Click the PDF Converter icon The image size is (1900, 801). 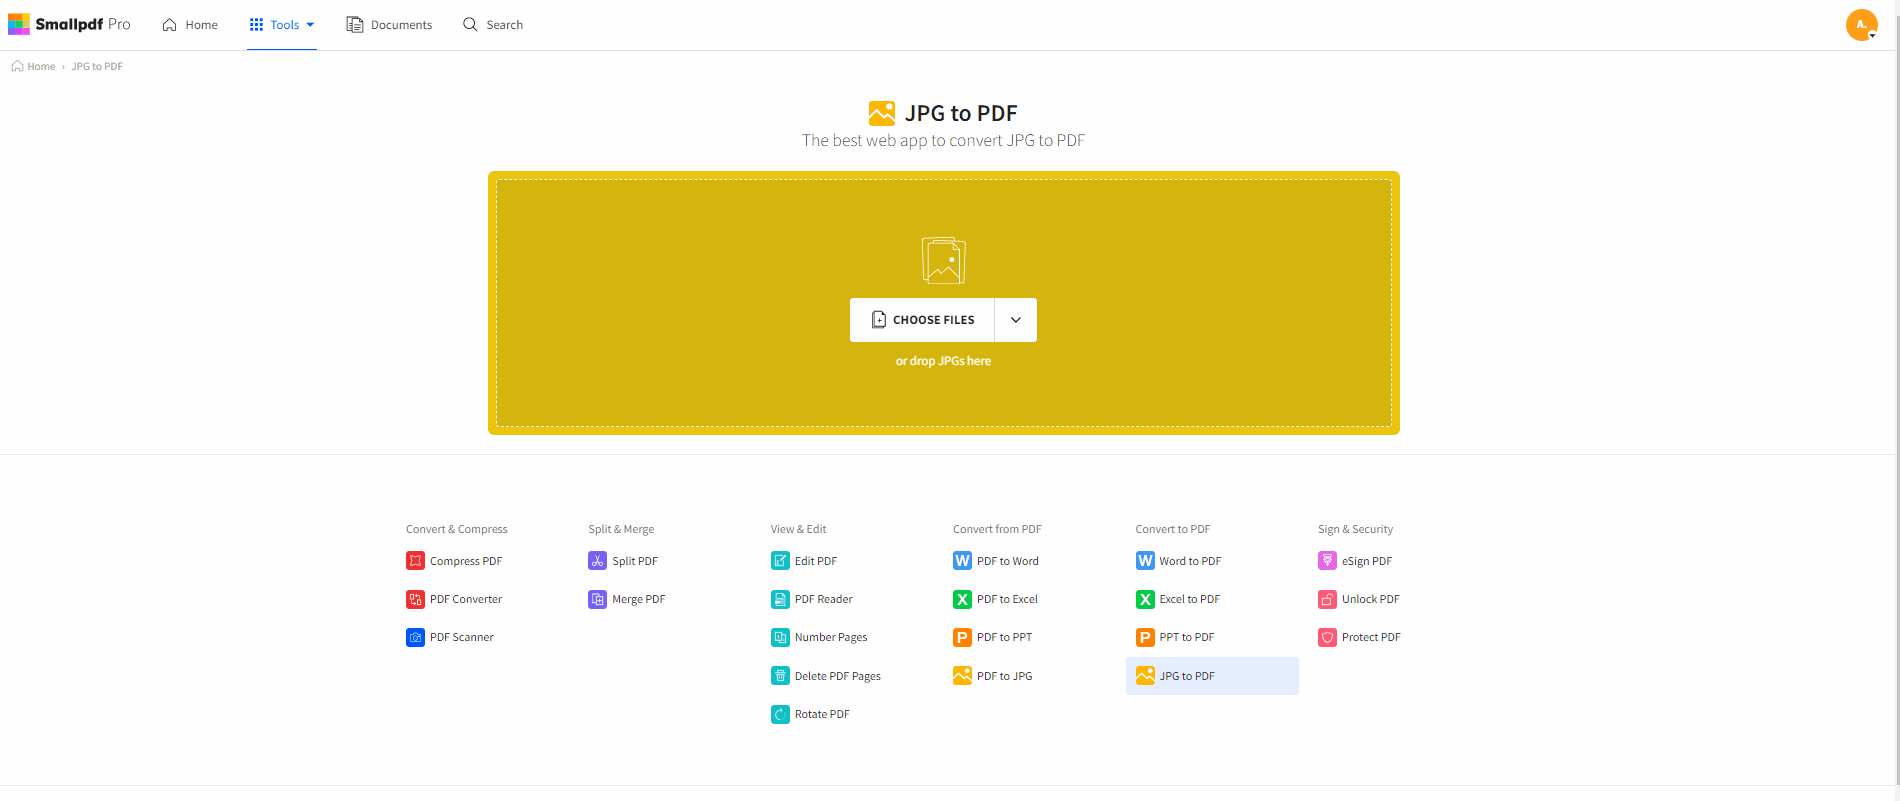(415, 599)
